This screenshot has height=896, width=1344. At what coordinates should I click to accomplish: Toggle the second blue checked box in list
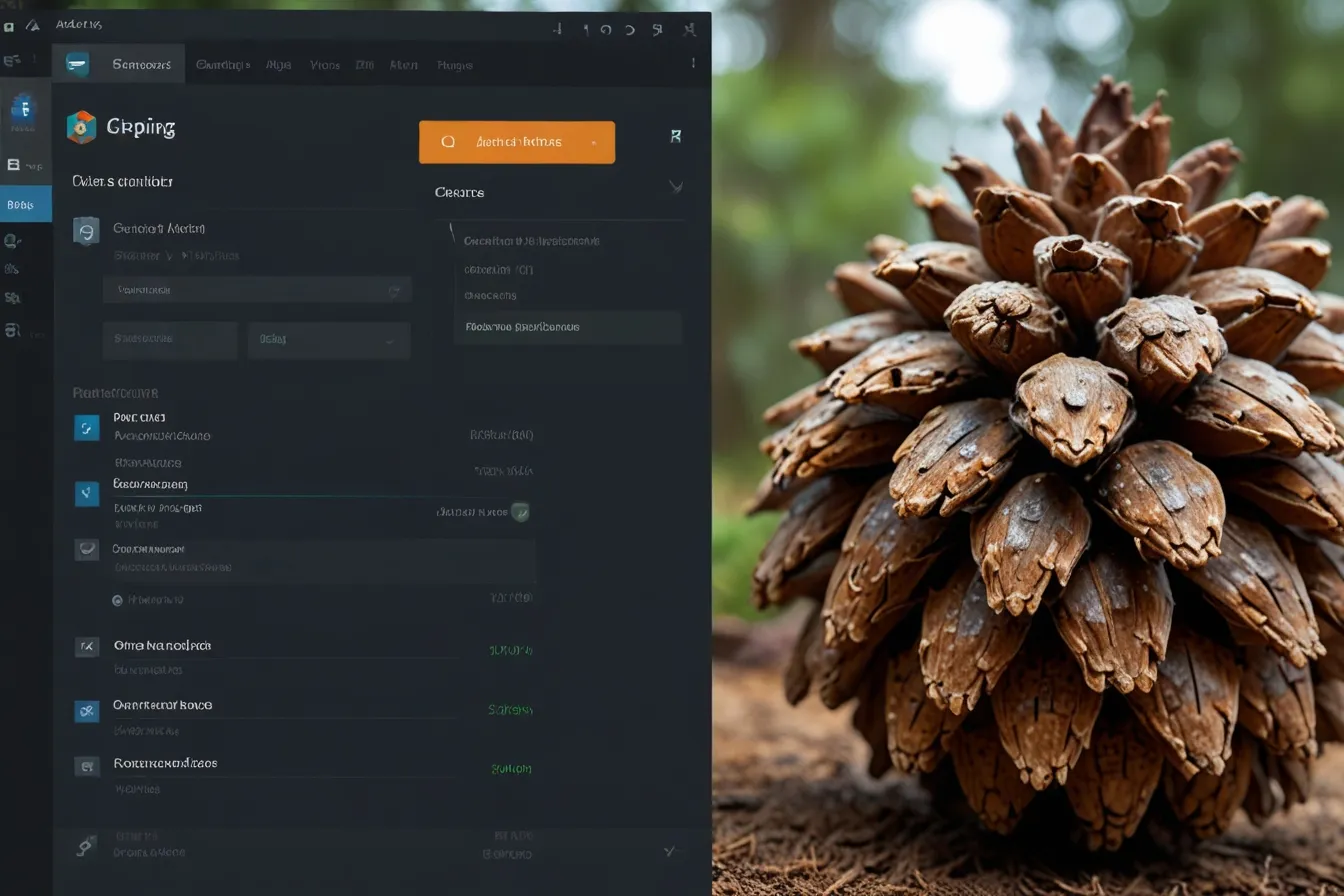point(87,492)
